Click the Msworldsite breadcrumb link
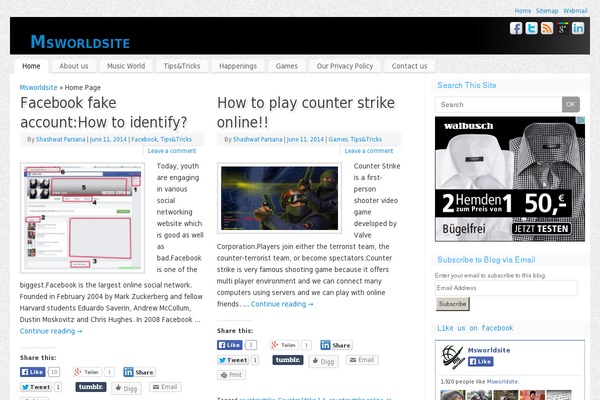The width and height of the screenshot is (600, 400). click(38, 87)
